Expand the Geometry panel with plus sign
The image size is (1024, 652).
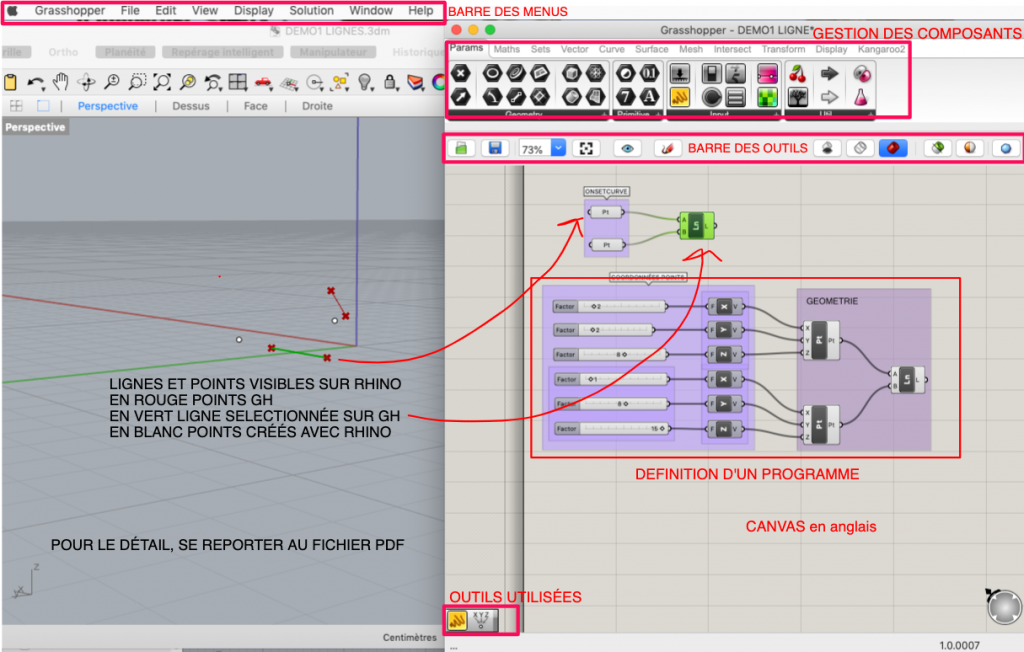coord(603,115)
